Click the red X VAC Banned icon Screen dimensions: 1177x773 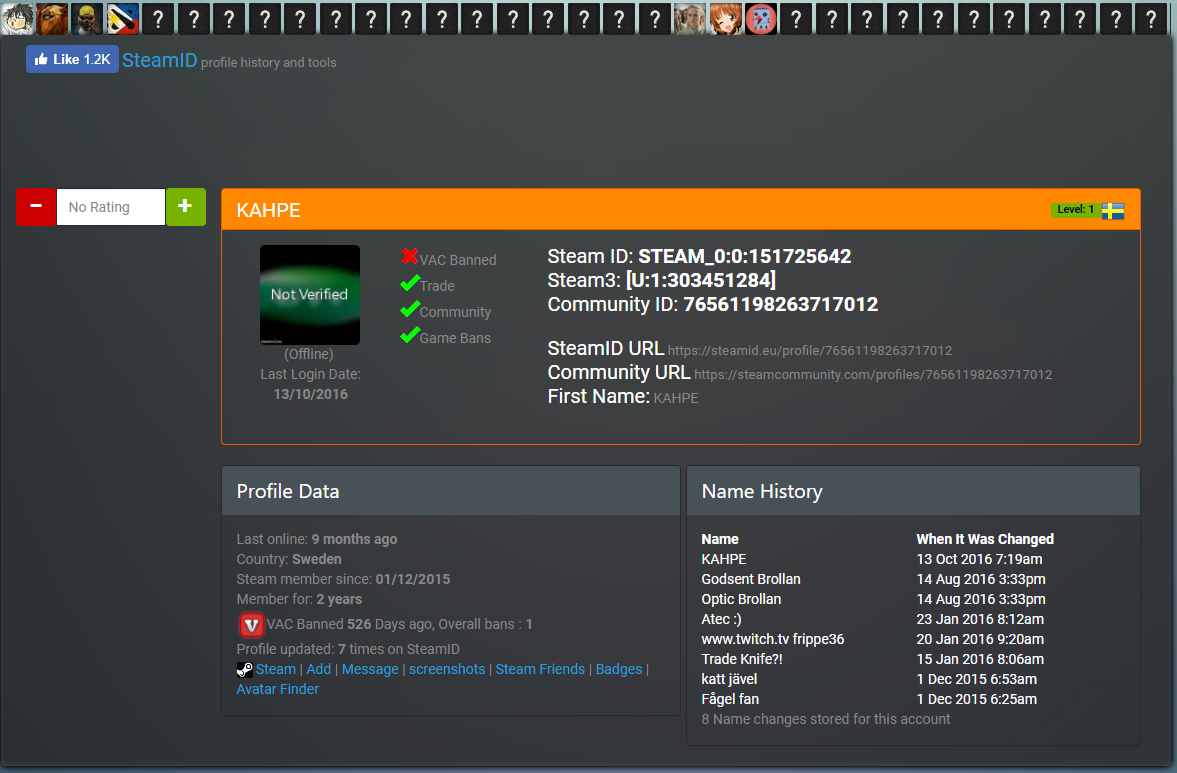(x=409, y=257)
